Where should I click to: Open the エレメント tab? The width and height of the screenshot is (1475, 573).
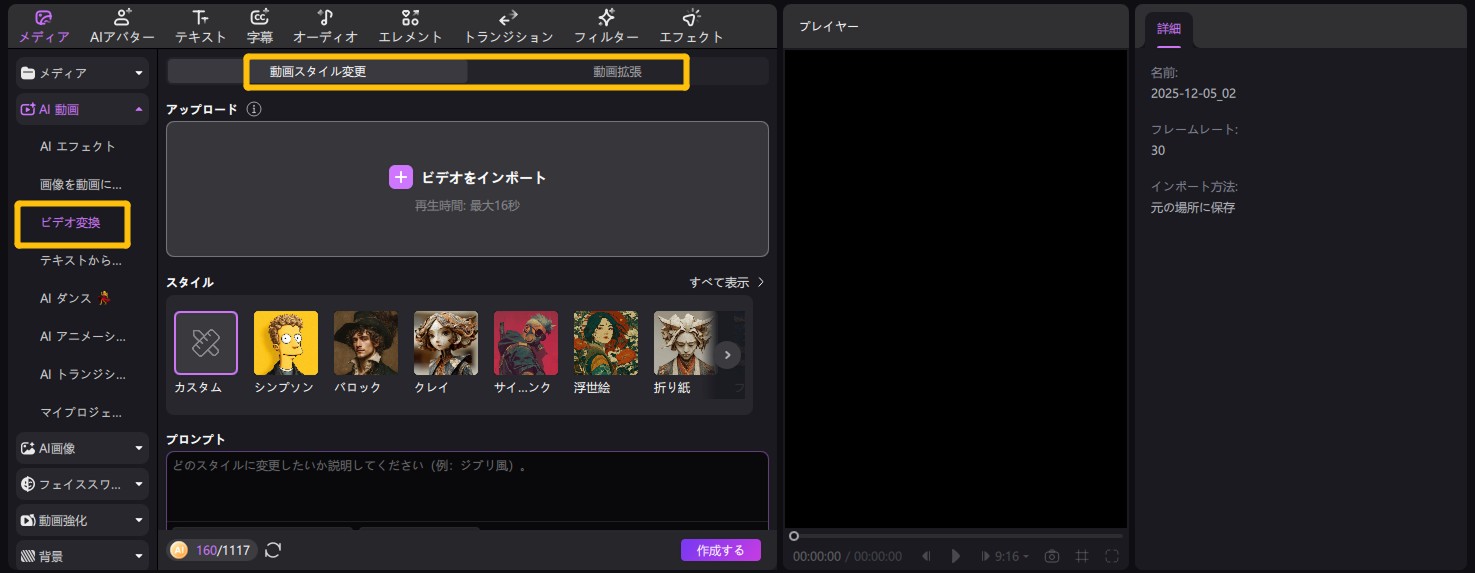(x=410, y=26)
